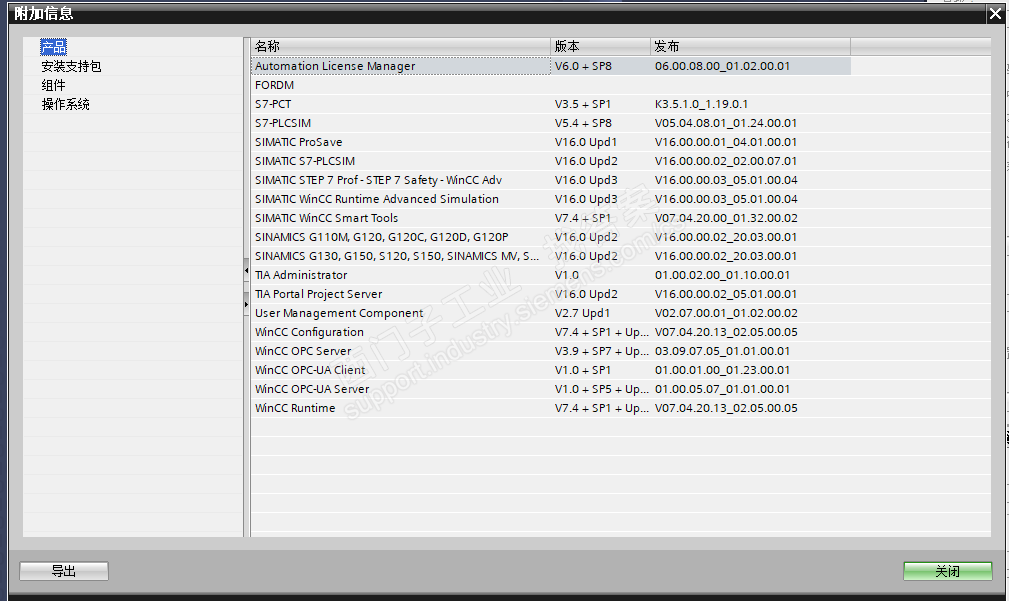Click the green 关闭 button
The width and height of the screenshot is (1009, 601).
pyautogui.click(x=947, y=571)
